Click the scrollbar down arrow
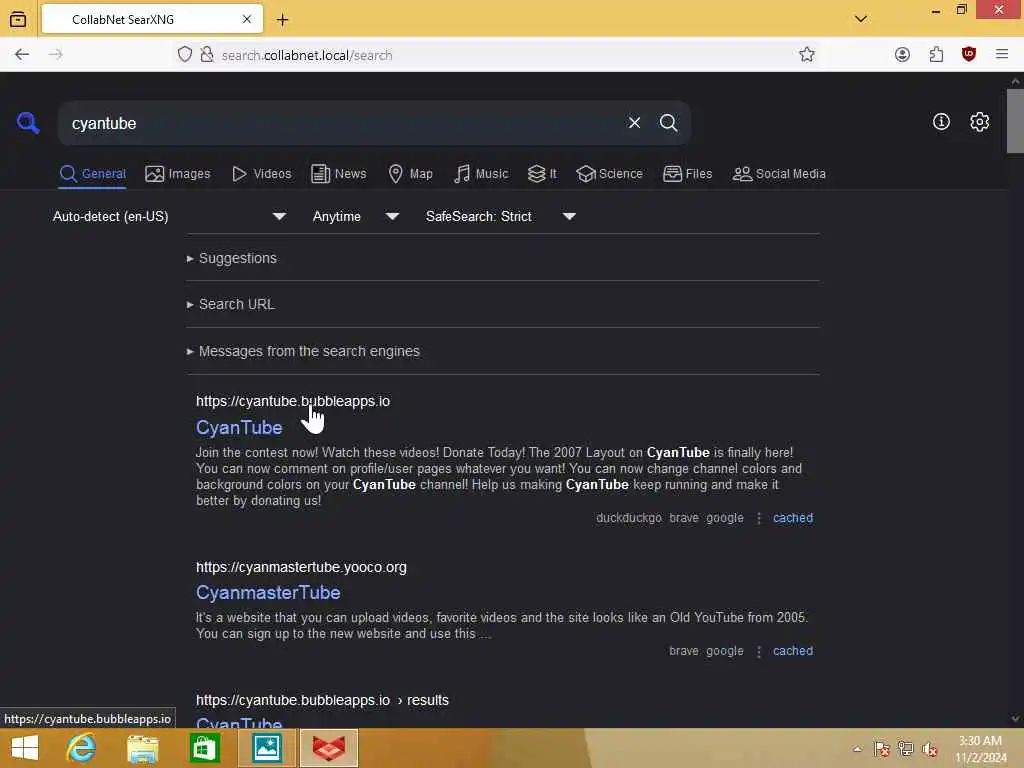This screenshot has width=1024, height=768. coord(1015,719)
